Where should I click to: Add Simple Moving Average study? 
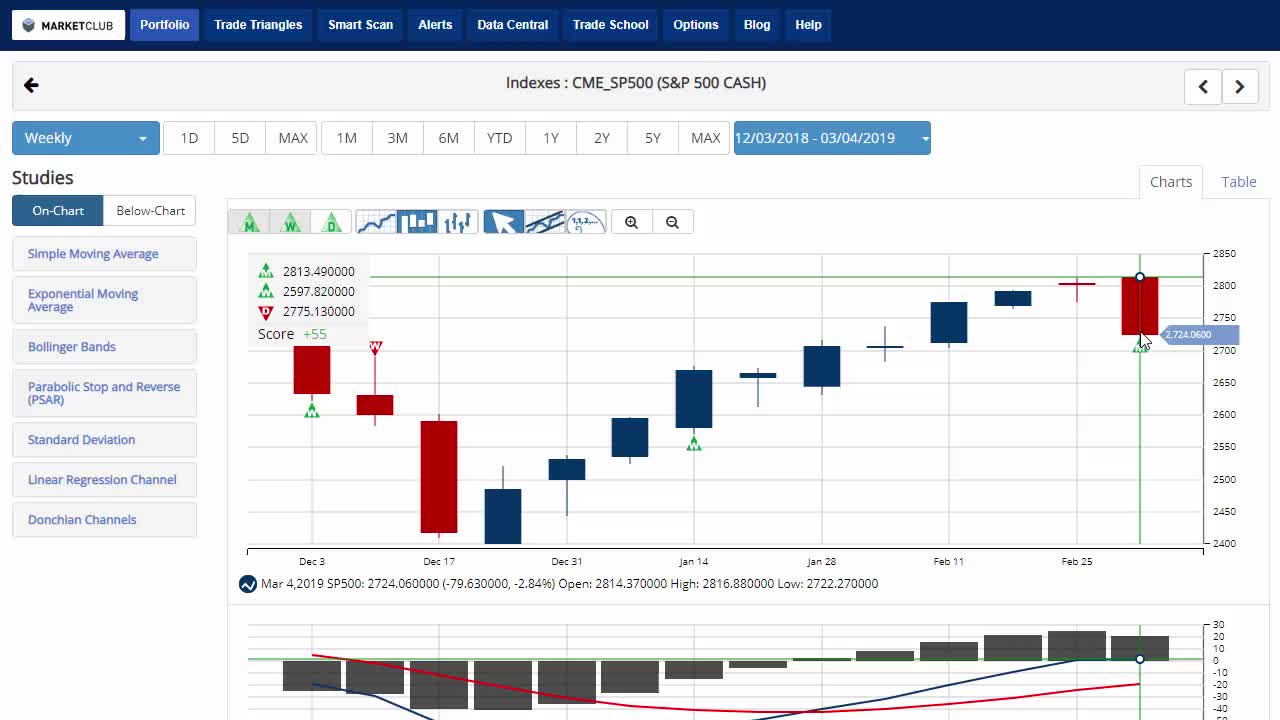[x=105, y=254]
